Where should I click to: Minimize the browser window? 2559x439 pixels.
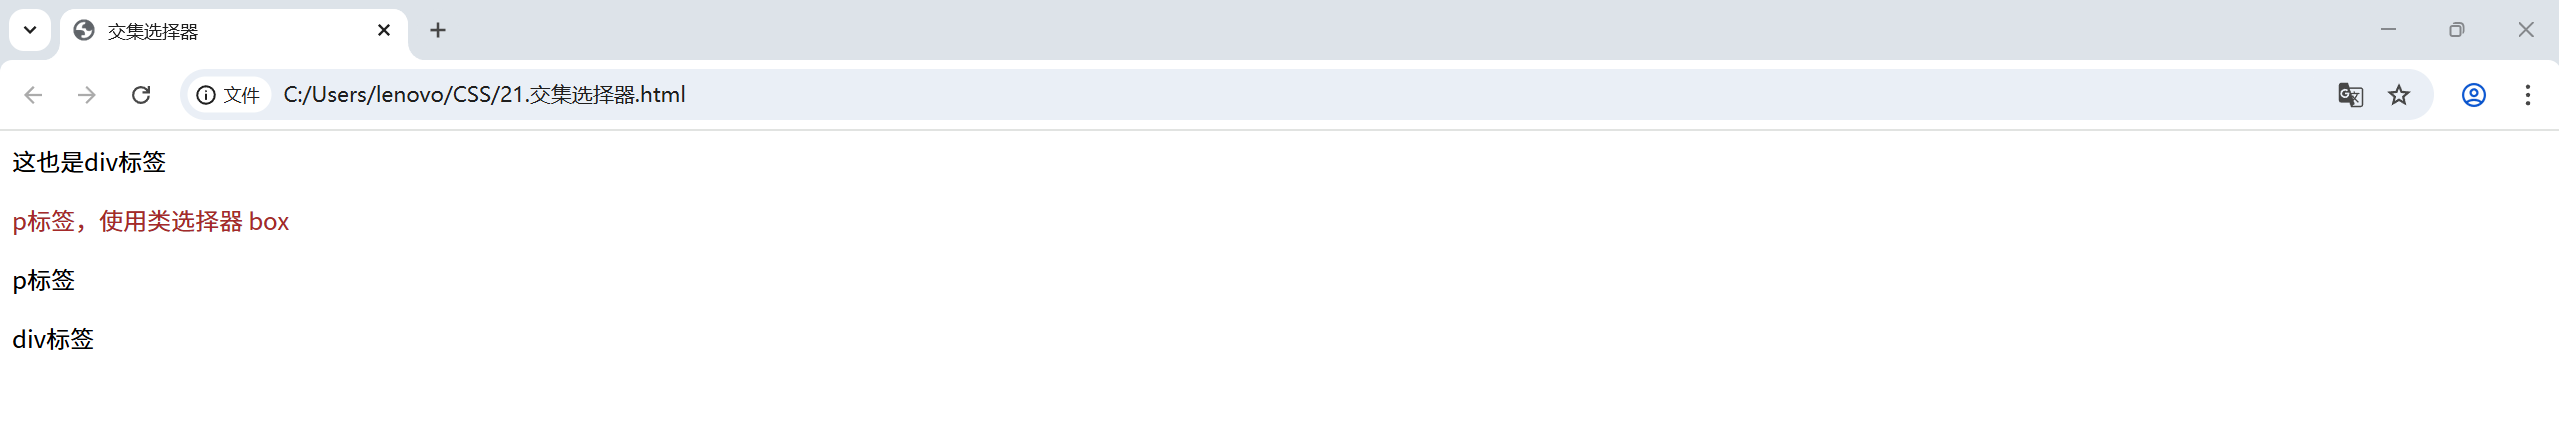(x=2388, y=30)
